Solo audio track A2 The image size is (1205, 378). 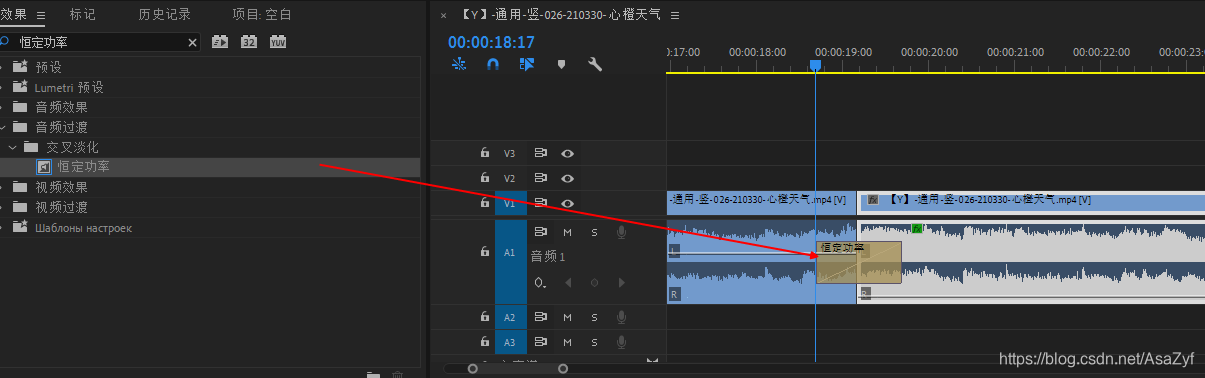pos(594,317)
